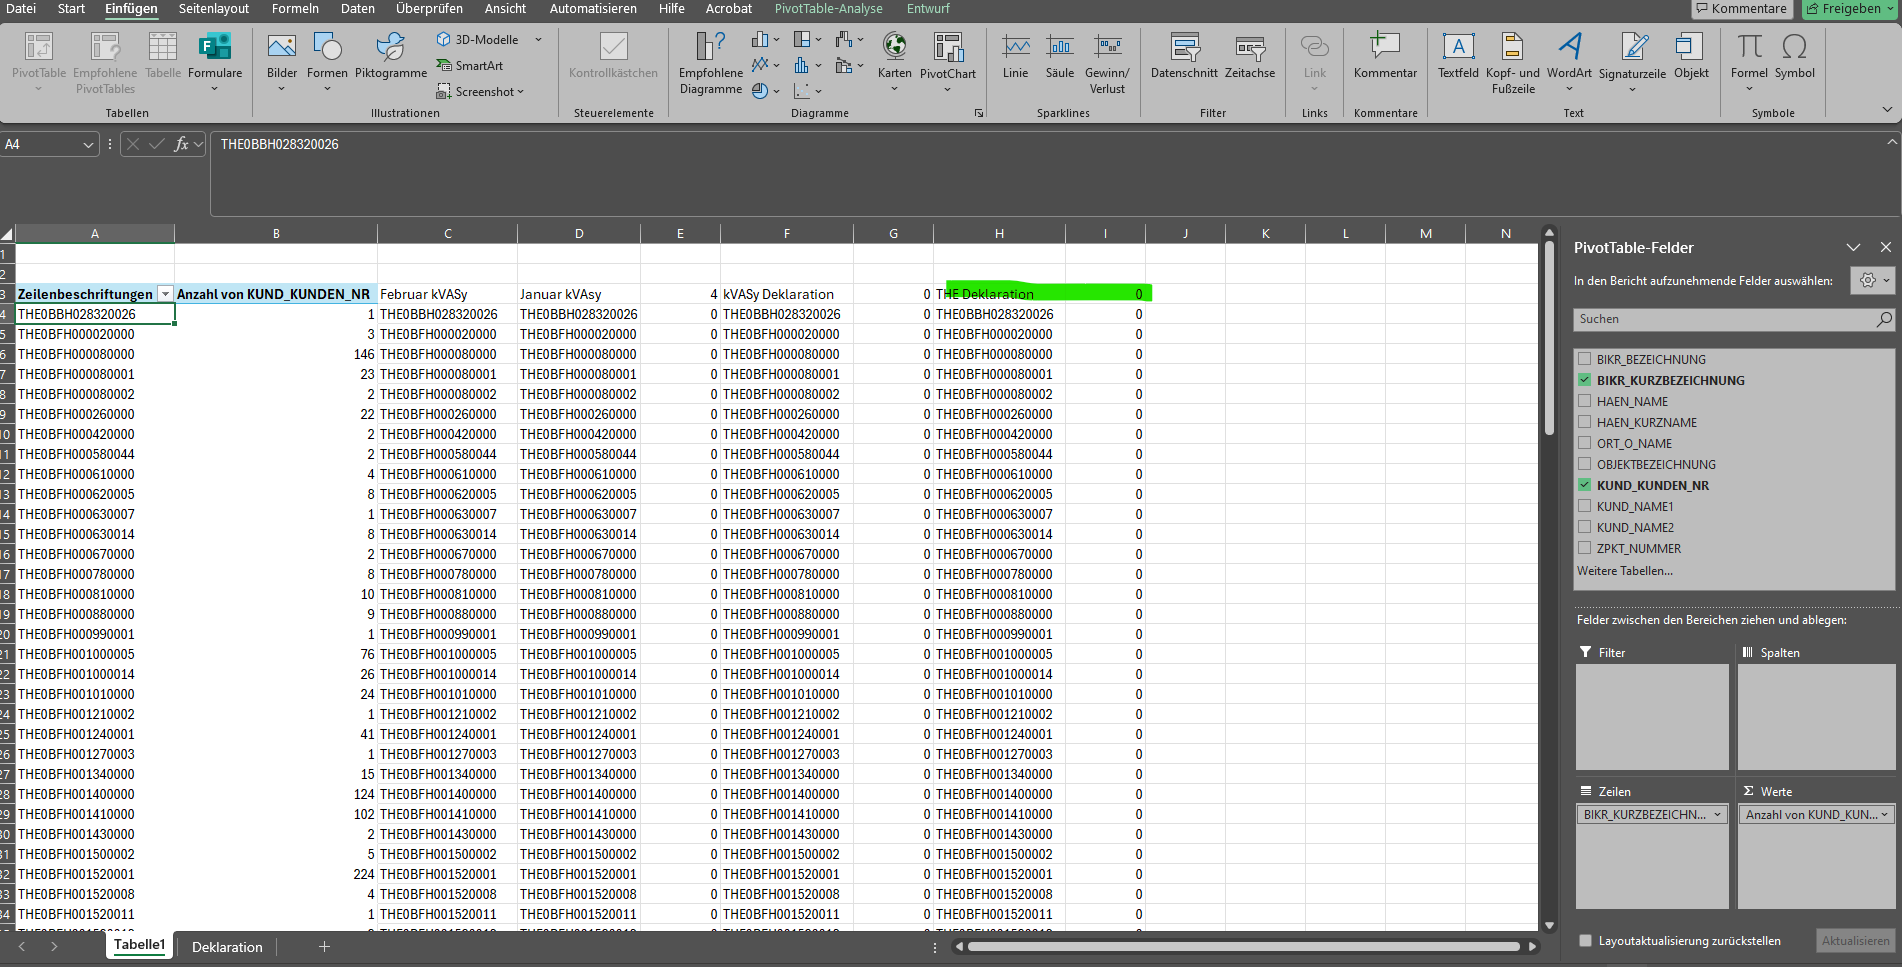Click the Freigeben share button
The image size is (1902, 967).
tap(1849, 9)
